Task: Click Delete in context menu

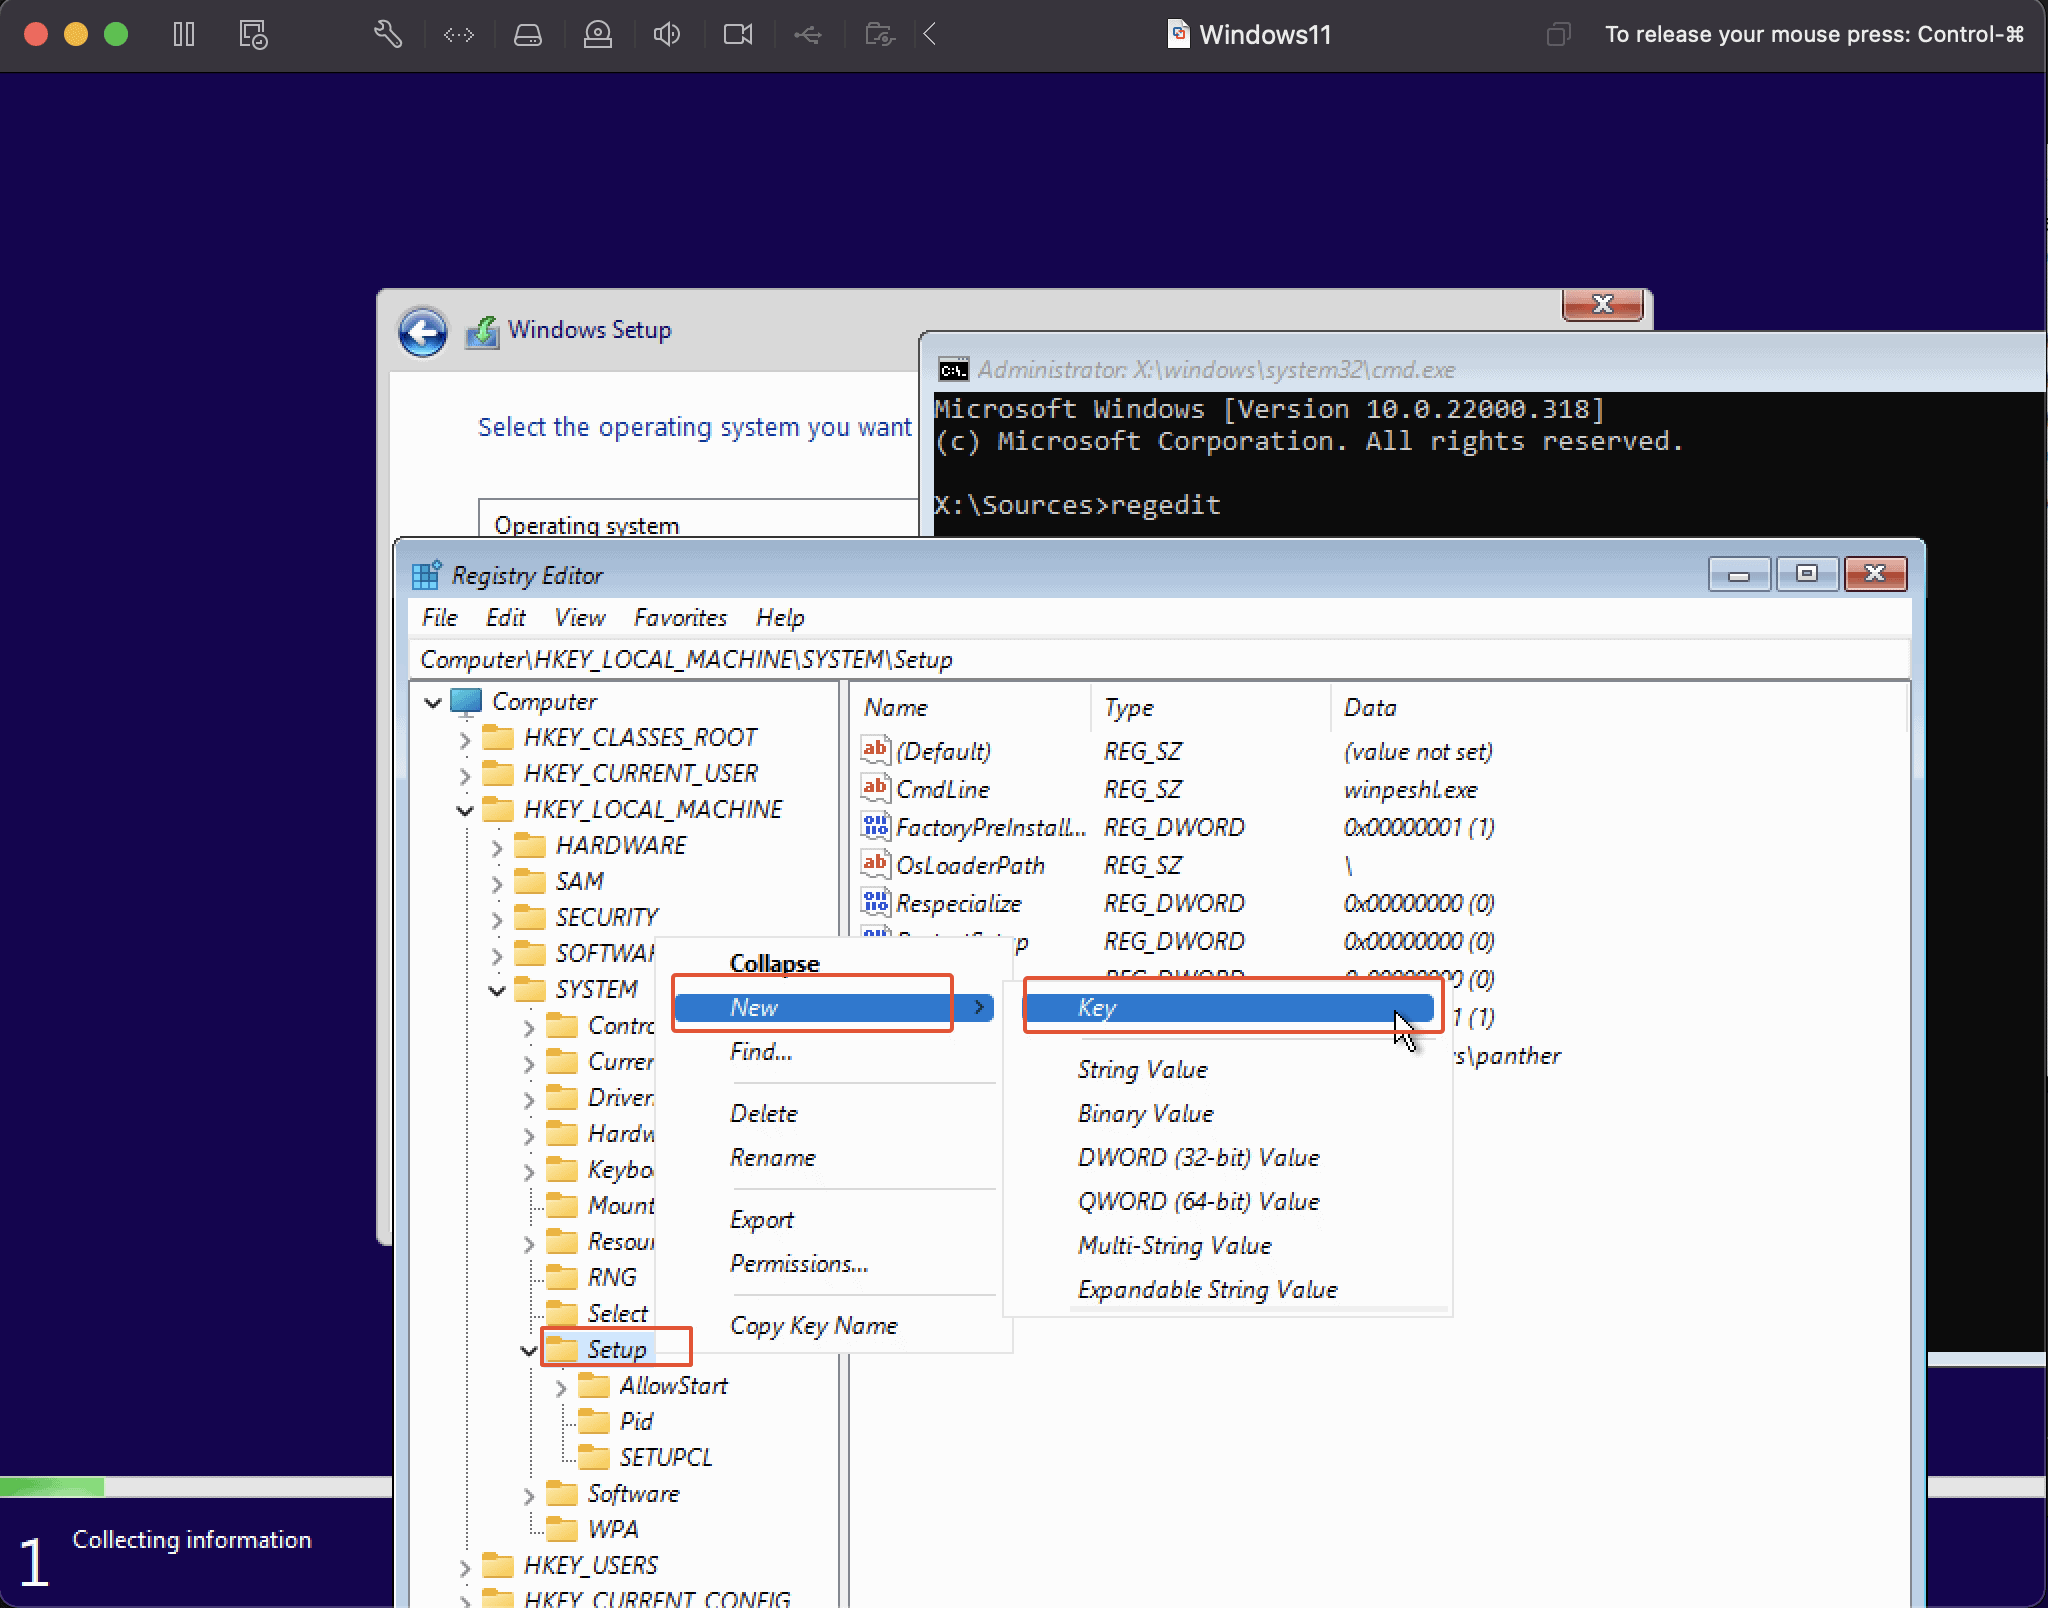Action: pyautogui.click(x=764, y=1113)
